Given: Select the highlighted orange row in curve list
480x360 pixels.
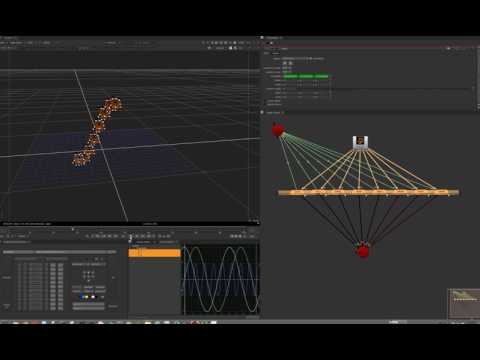Looking at the screenshot, I should point(154,253).
